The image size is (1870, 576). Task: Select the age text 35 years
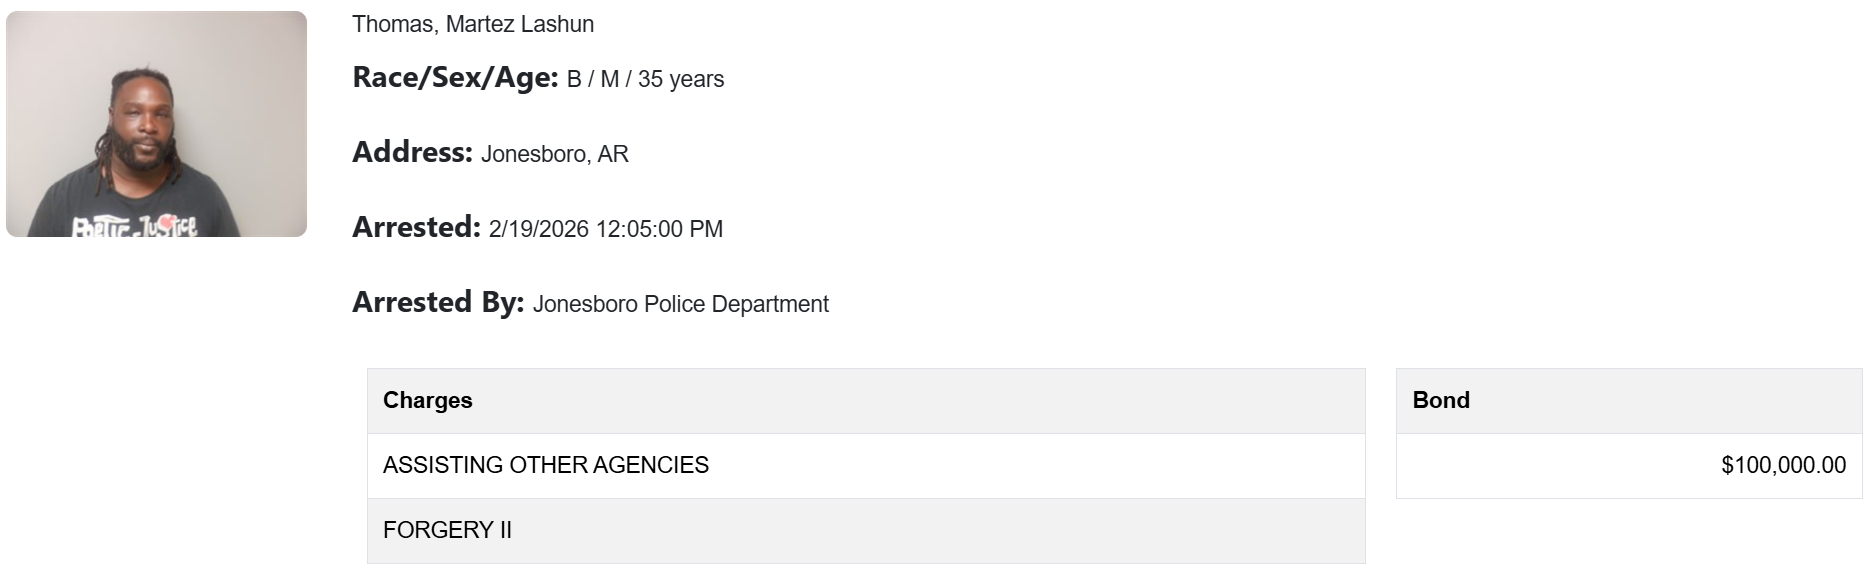coord(681,79)
